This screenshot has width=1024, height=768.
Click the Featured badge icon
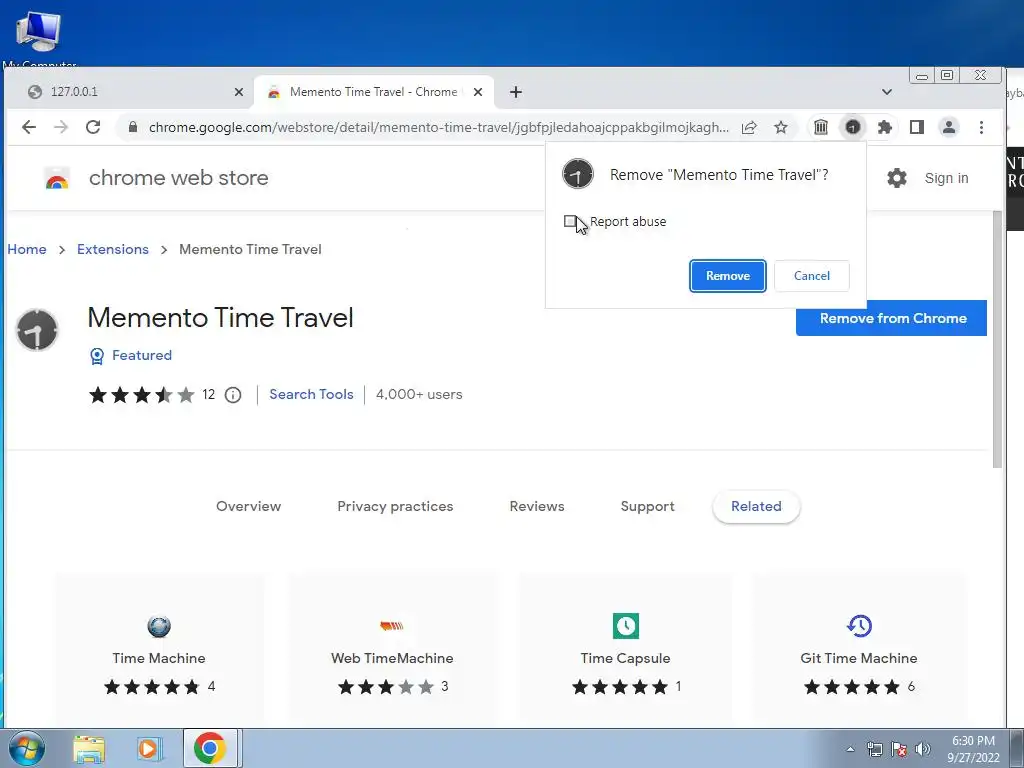97,356
